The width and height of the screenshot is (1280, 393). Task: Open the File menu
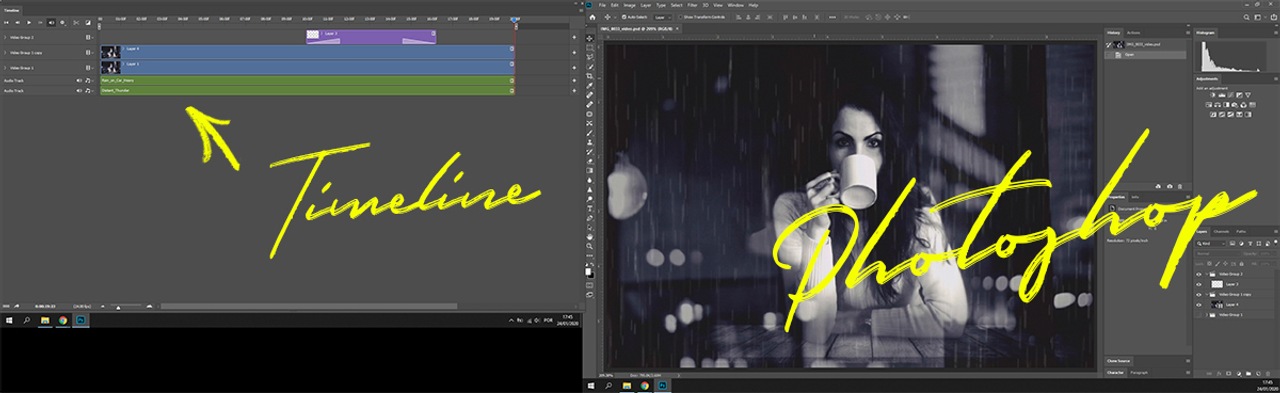pyautogui.click(x=602, y=5)
